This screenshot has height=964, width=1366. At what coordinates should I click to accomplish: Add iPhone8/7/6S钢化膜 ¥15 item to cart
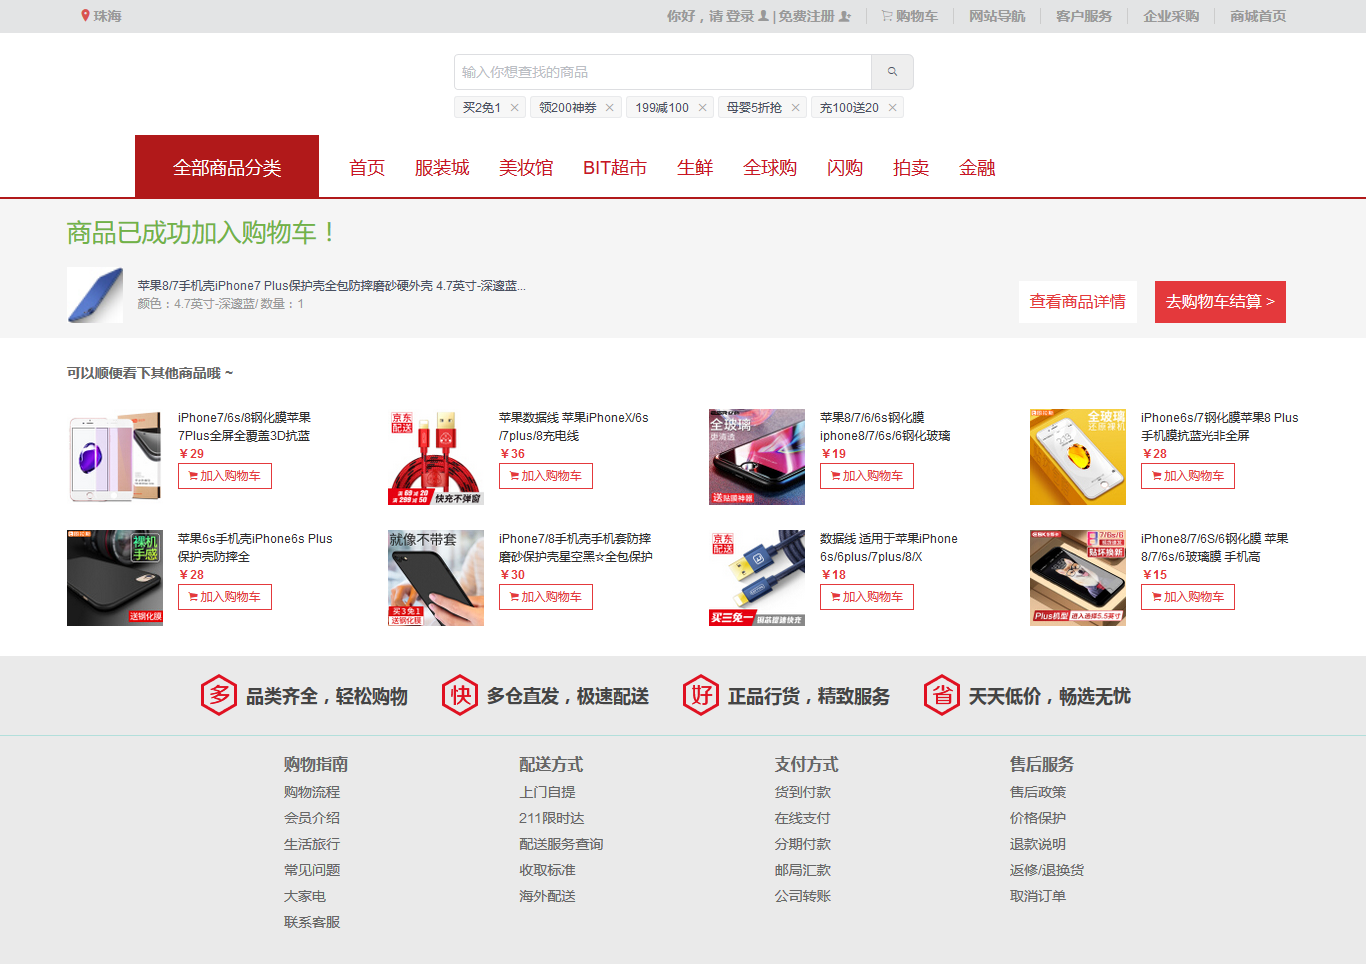1188,597
